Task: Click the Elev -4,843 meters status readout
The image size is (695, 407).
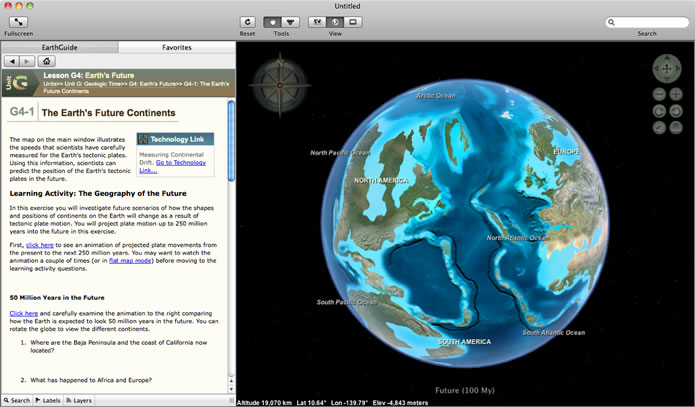Action: tap(401, 403)
